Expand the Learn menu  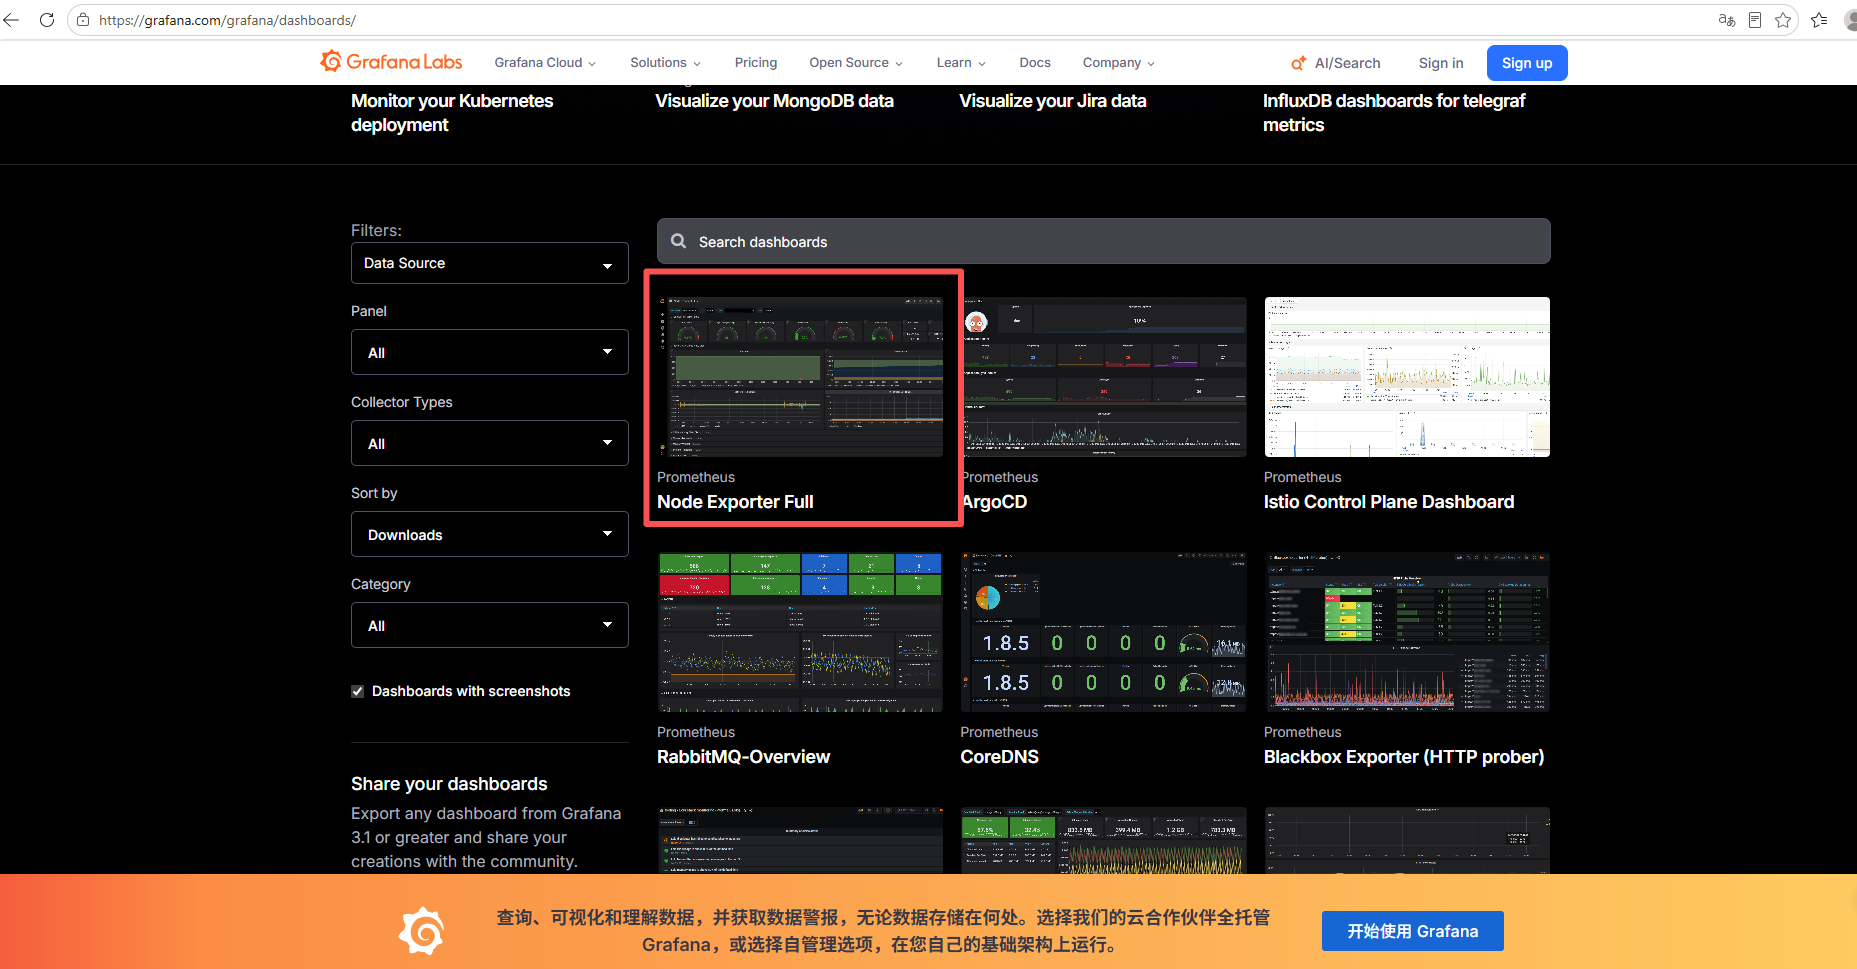tap(961, 62)
